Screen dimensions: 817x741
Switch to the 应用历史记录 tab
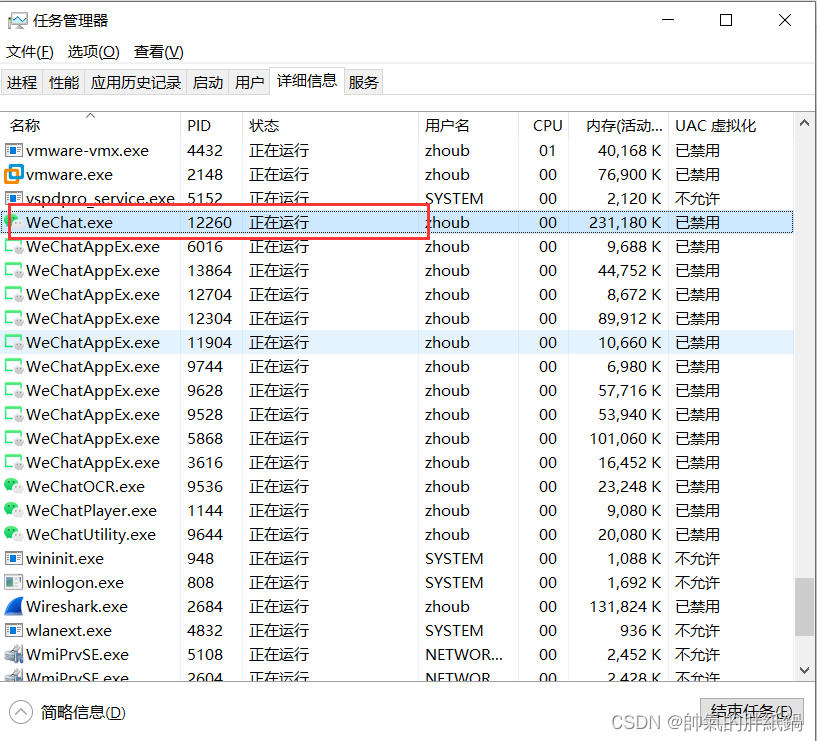(135, 82)
